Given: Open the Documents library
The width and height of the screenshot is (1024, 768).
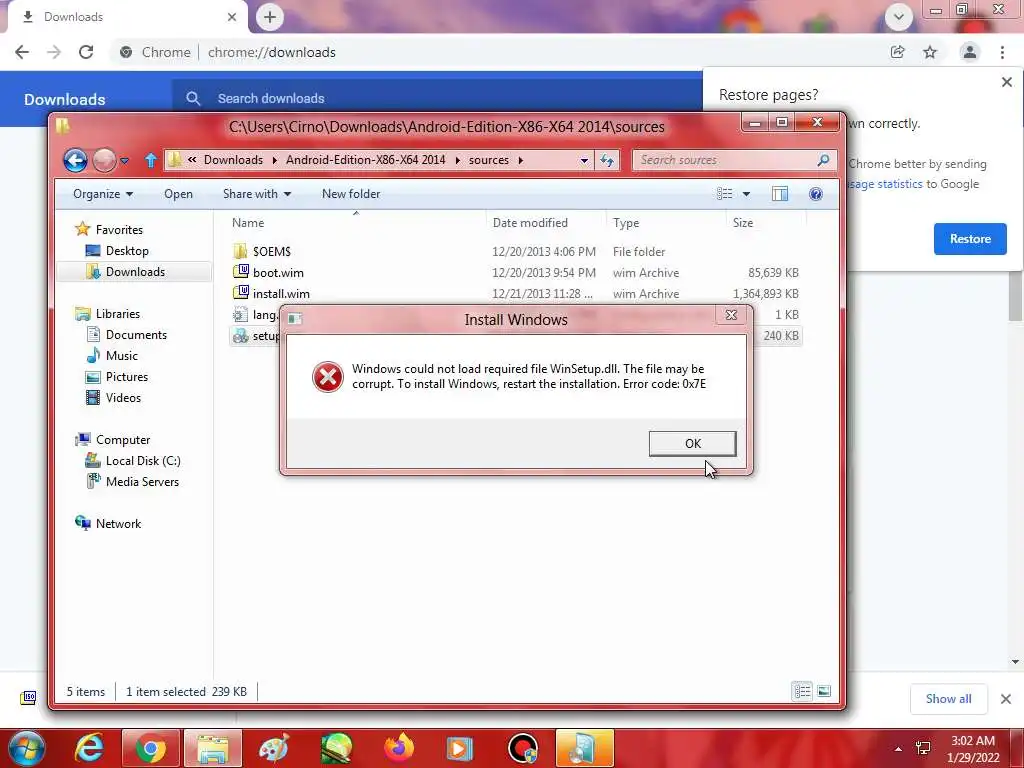Looking at the screenshot, I should point(136,334).
